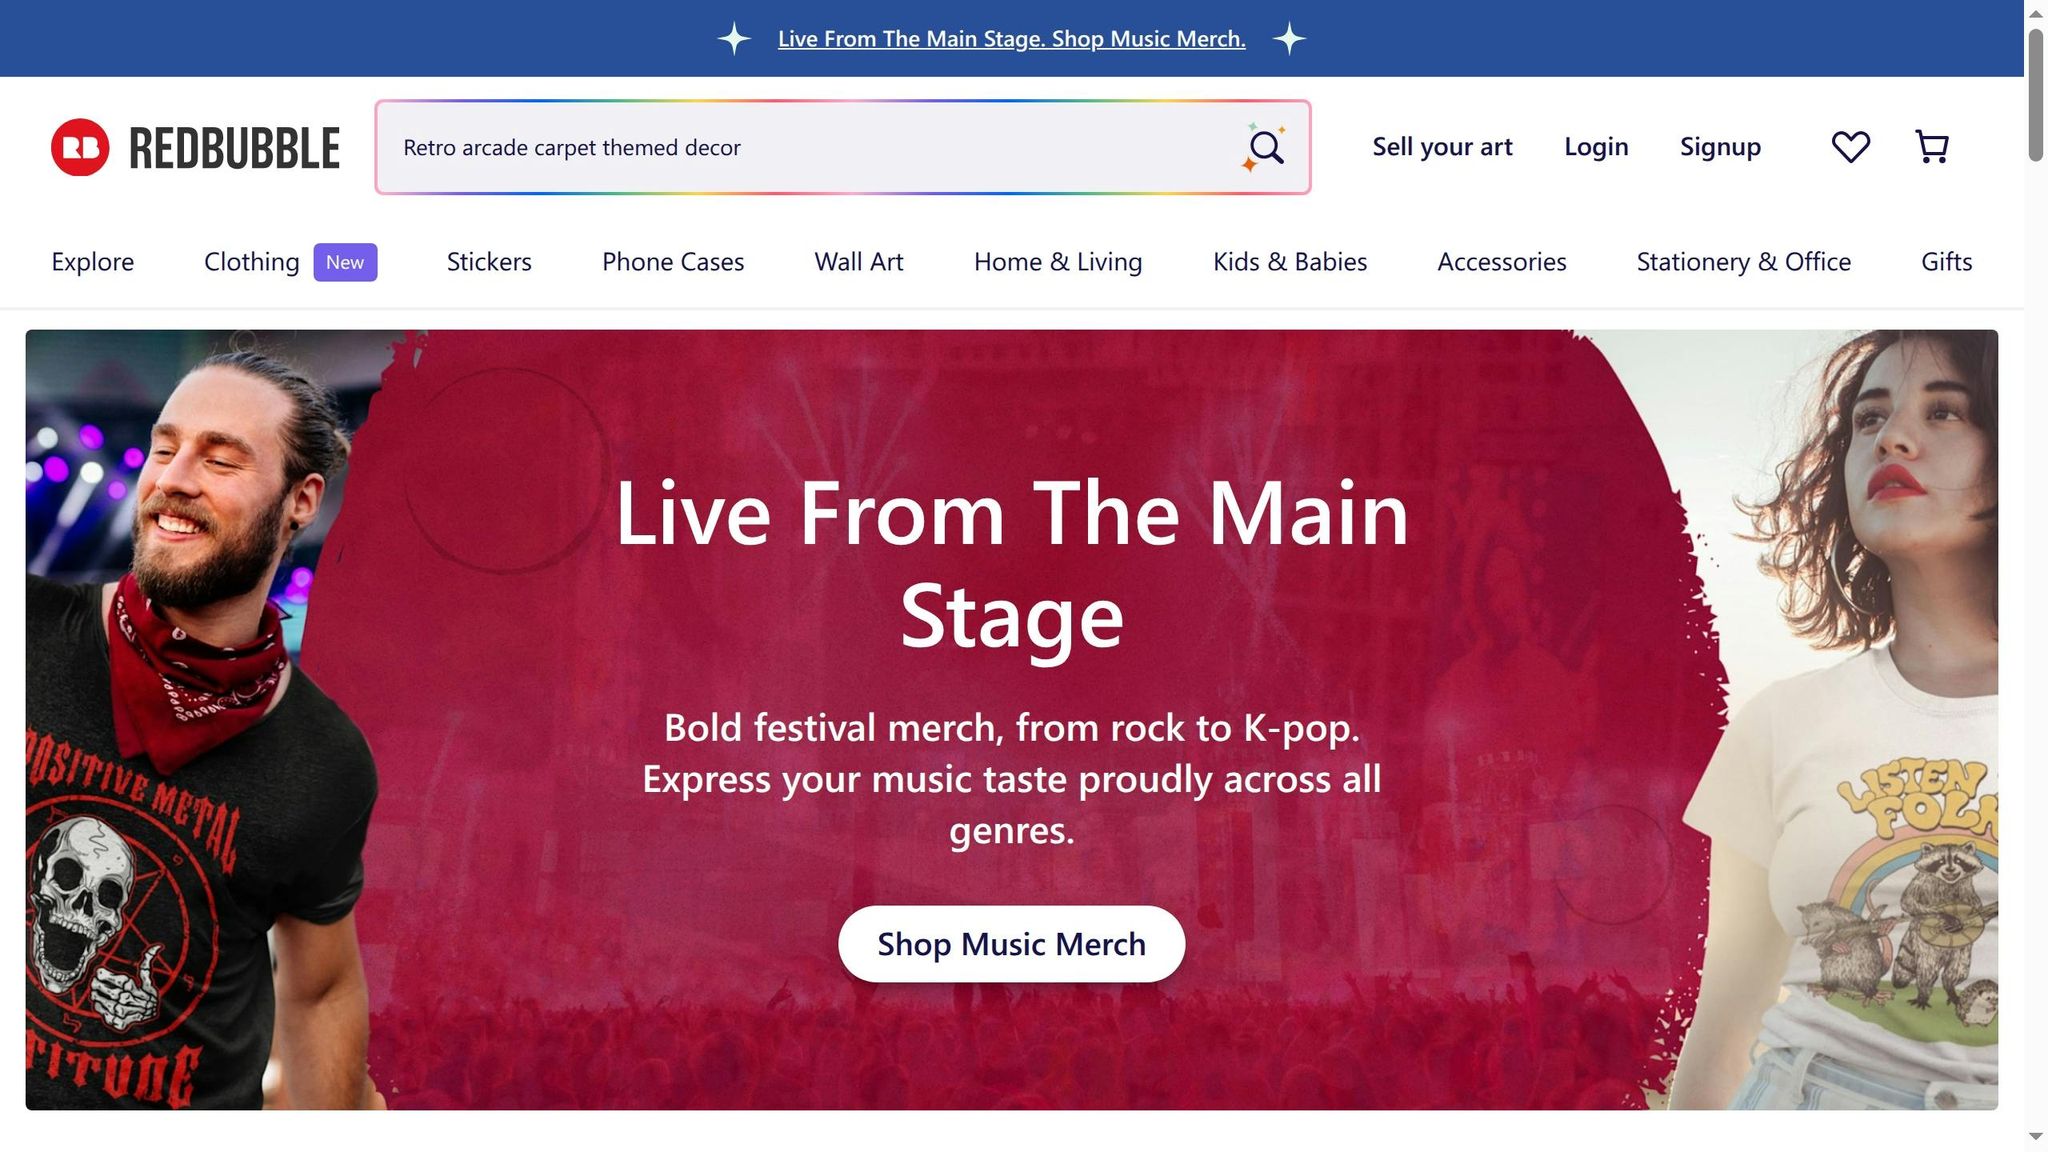2048x1152 pixels.
Task: Open the favorites heart icon
Action: point(1850,147)
